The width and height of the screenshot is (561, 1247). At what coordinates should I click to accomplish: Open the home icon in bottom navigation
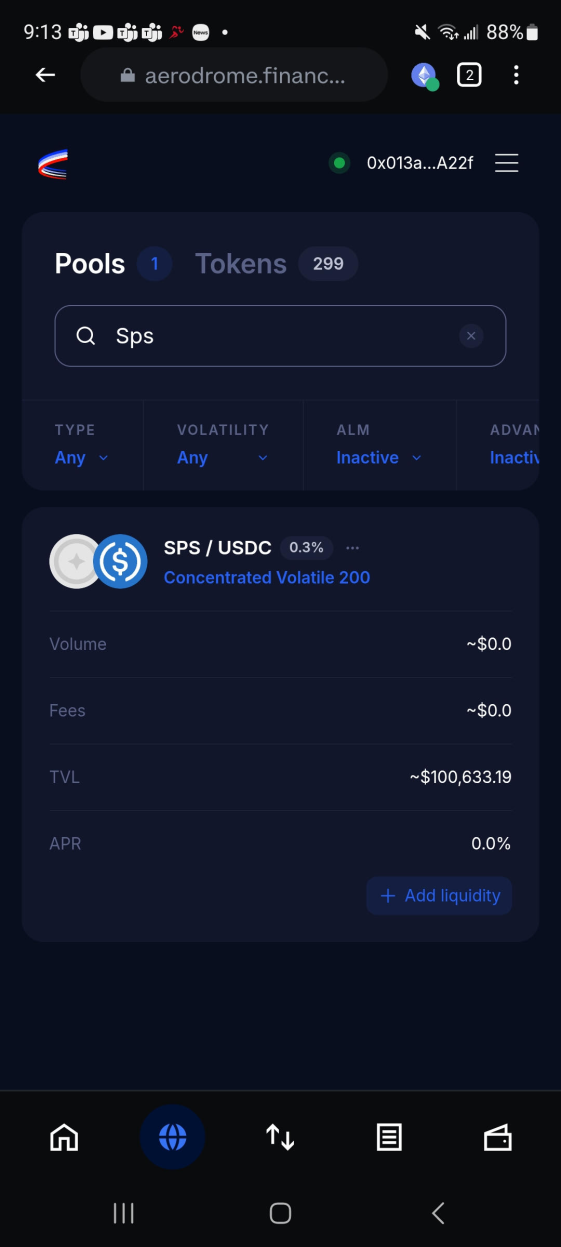tap(64, 1137)
